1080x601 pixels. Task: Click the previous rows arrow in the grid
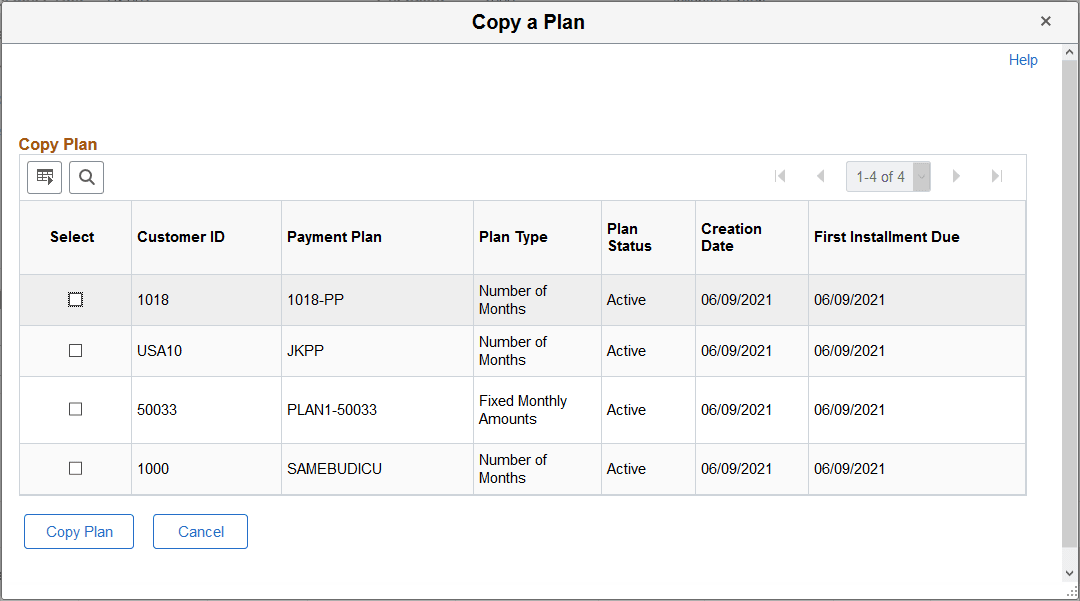(821, 176)
